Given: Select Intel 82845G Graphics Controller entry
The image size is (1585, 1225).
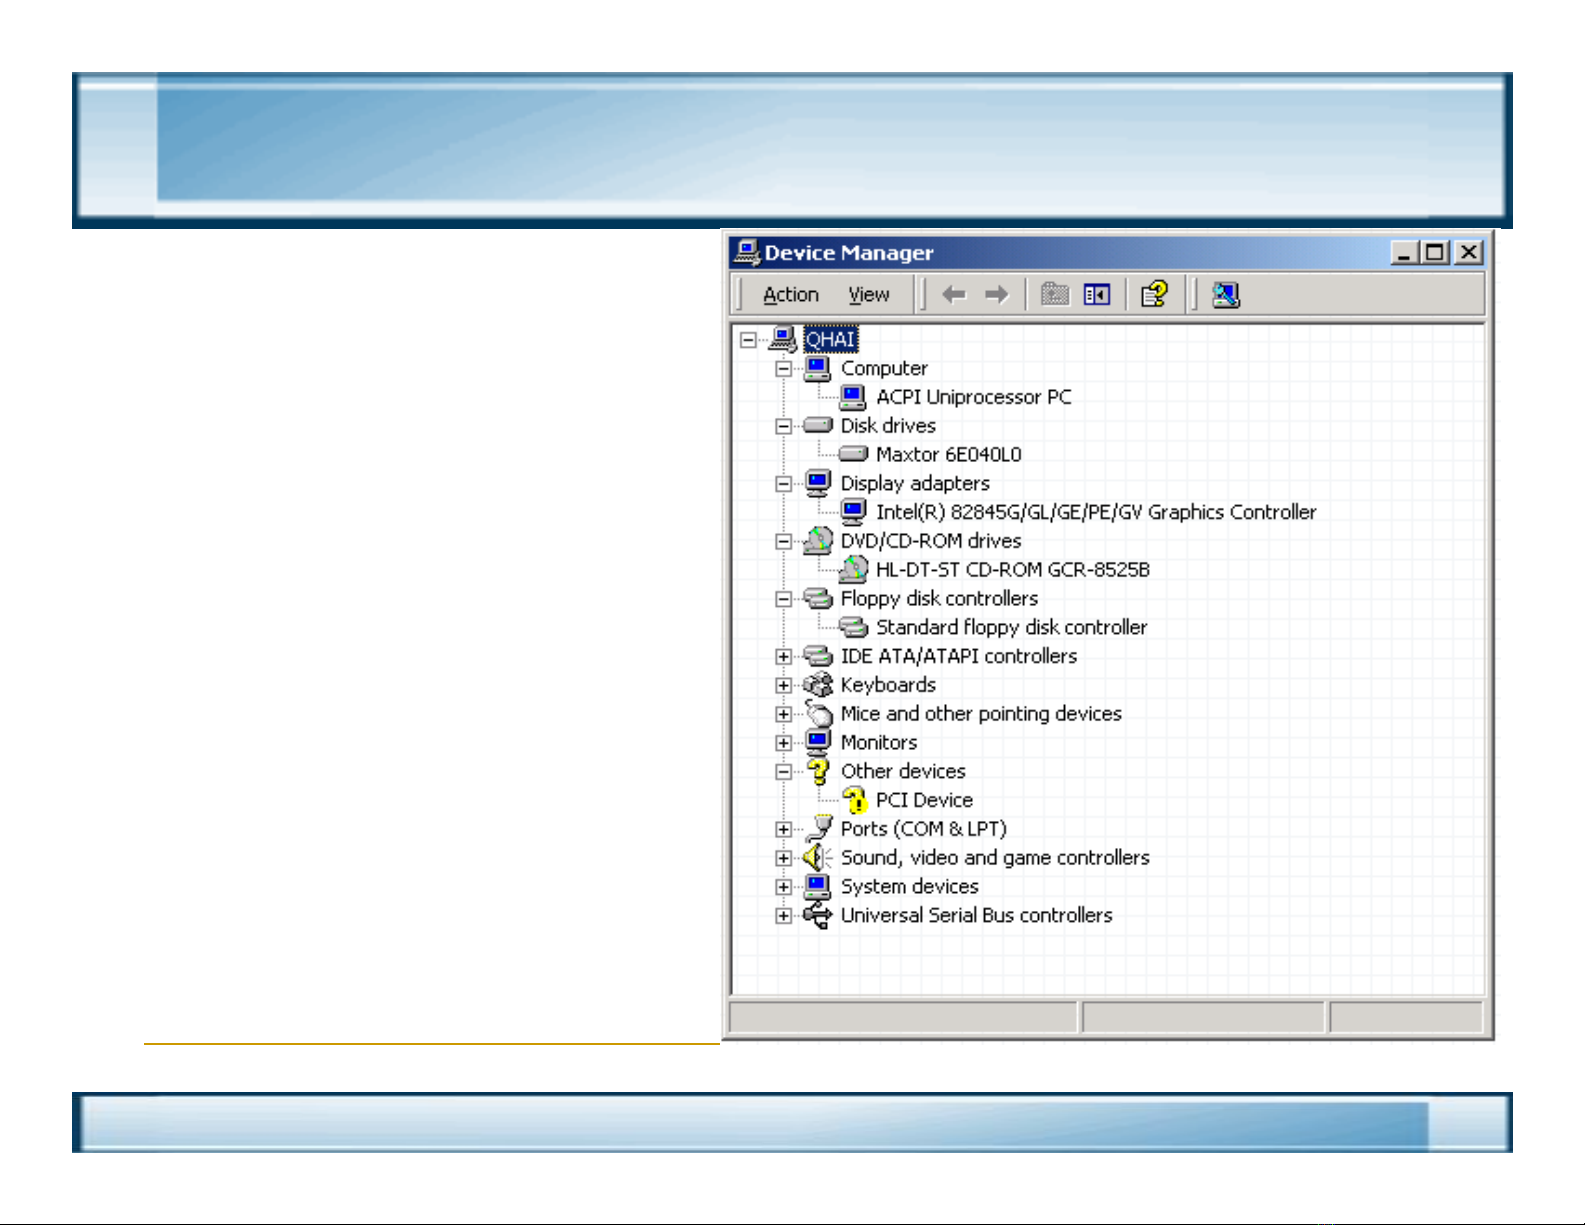Looking at the screenshot, I should [1095, 512].
